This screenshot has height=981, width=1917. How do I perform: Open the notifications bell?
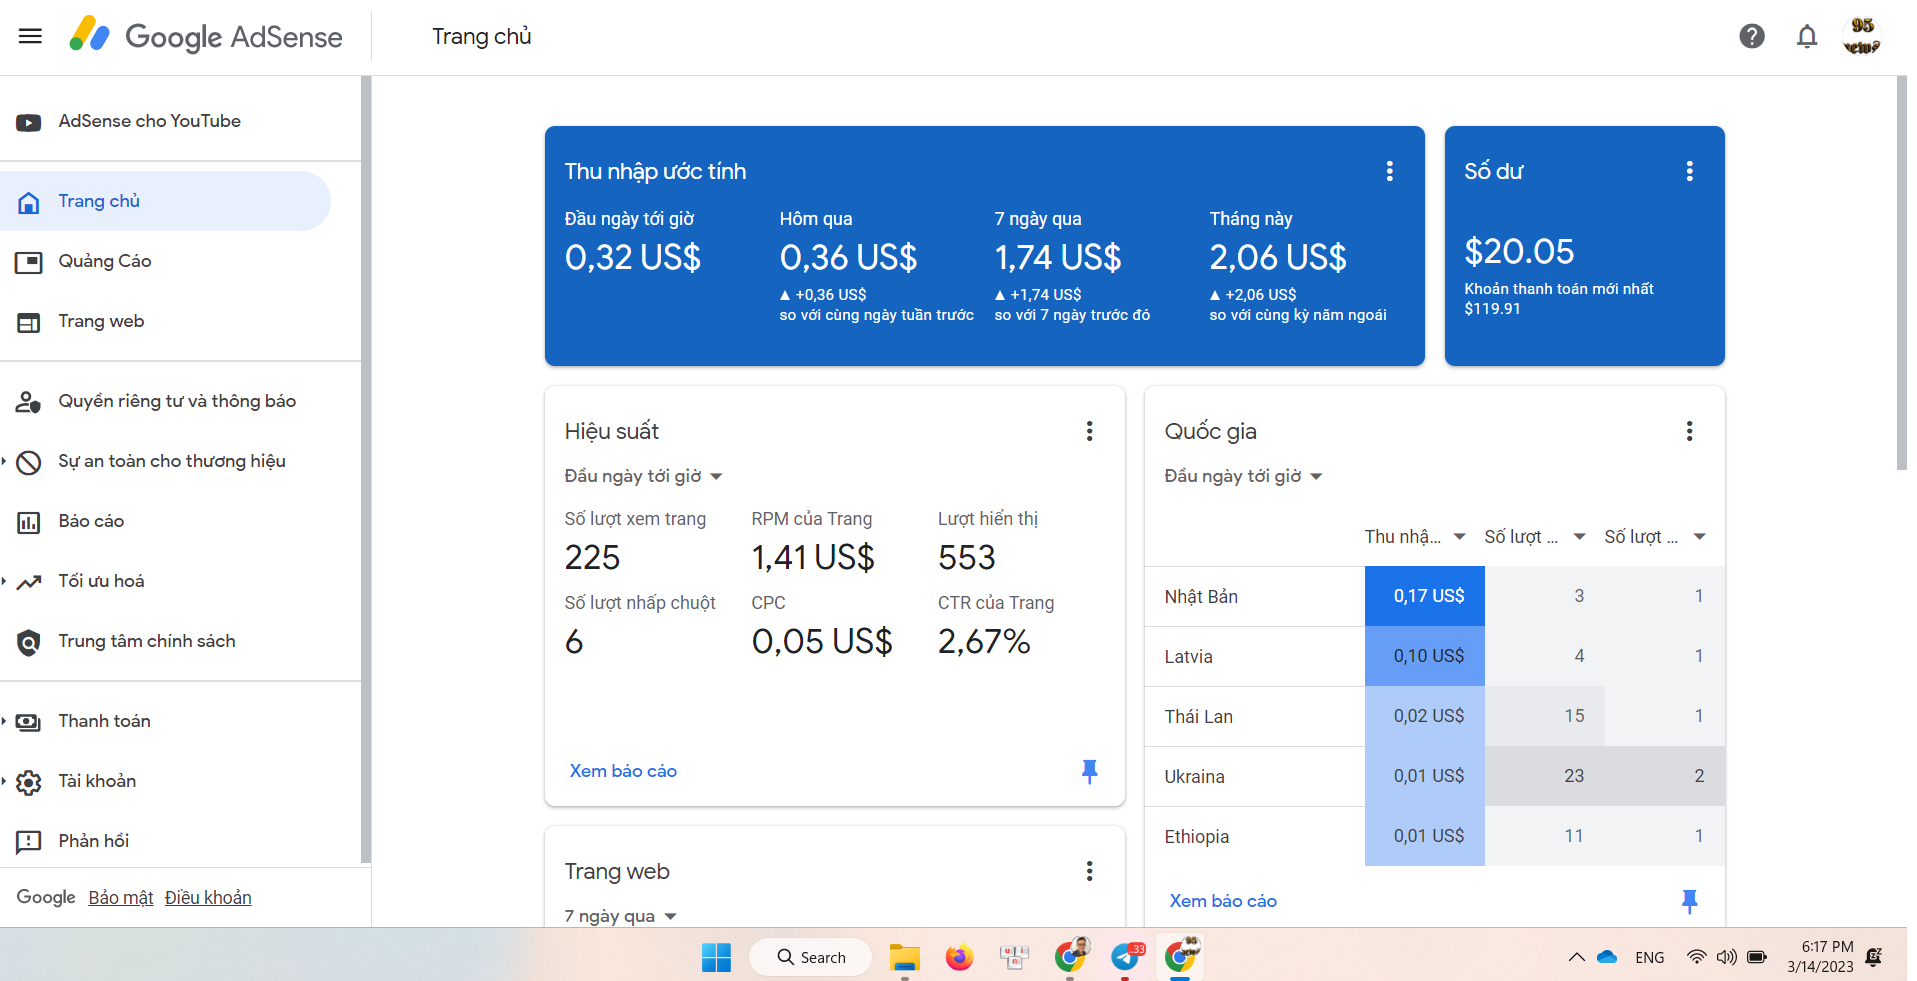click(1806, 37)
